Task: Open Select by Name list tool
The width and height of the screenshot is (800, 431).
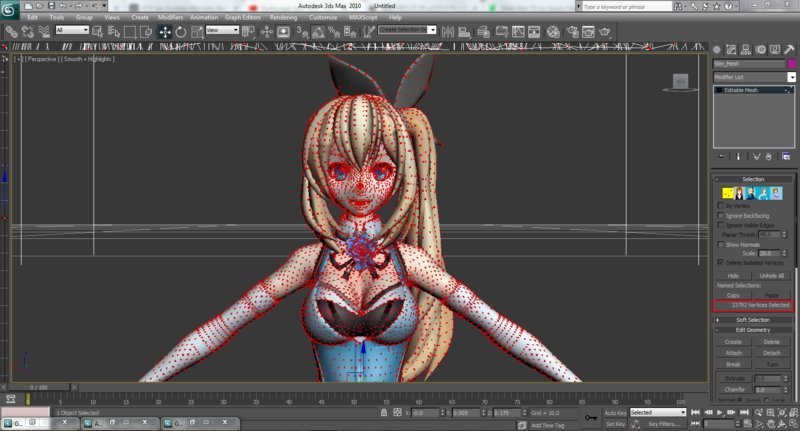Action: click(x=114, y=33)
